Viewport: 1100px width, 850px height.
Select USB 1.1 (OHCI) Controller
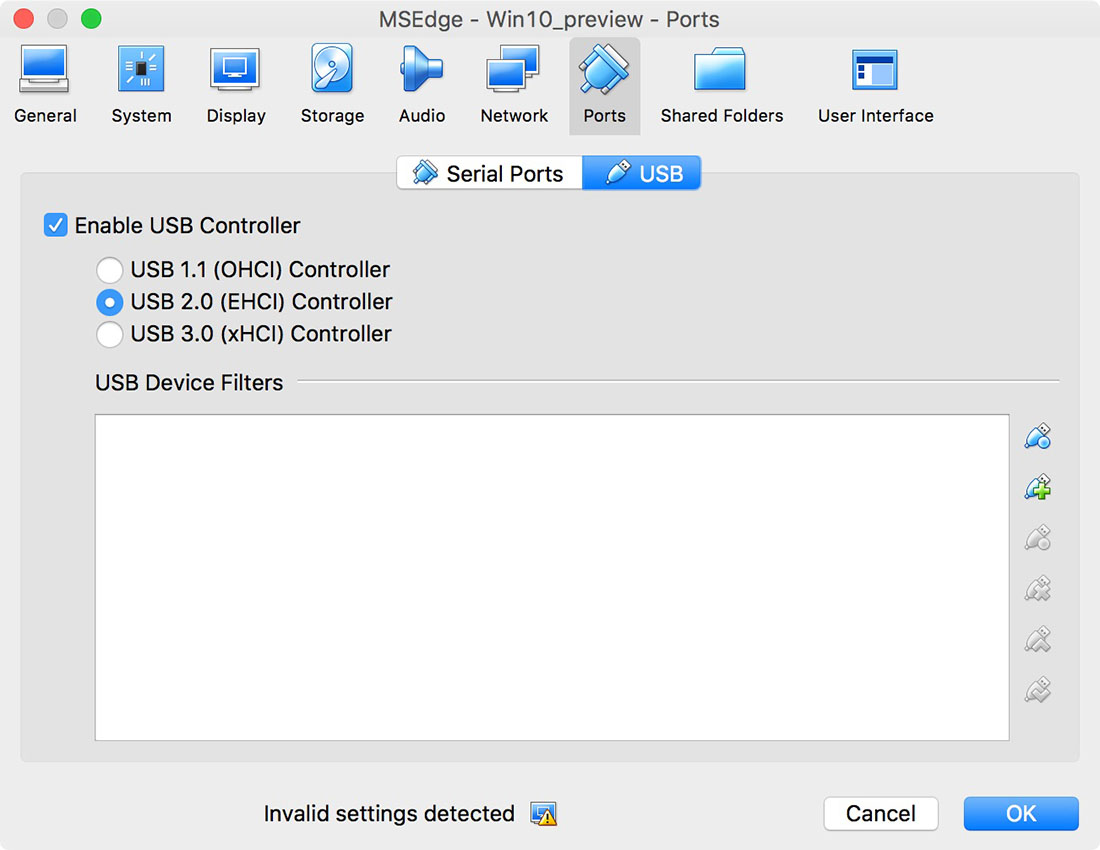pyautogui.click(x=109, y=270)
